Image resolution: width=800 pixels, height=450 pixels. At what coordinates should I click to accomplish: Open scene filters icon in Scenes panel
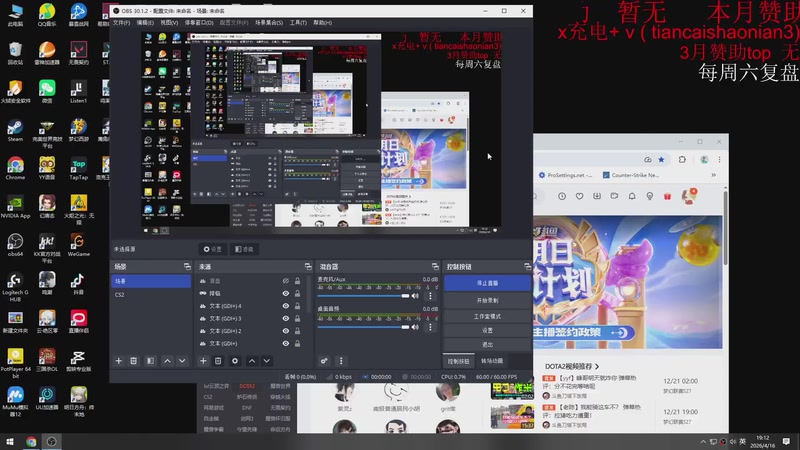(150, 361)
